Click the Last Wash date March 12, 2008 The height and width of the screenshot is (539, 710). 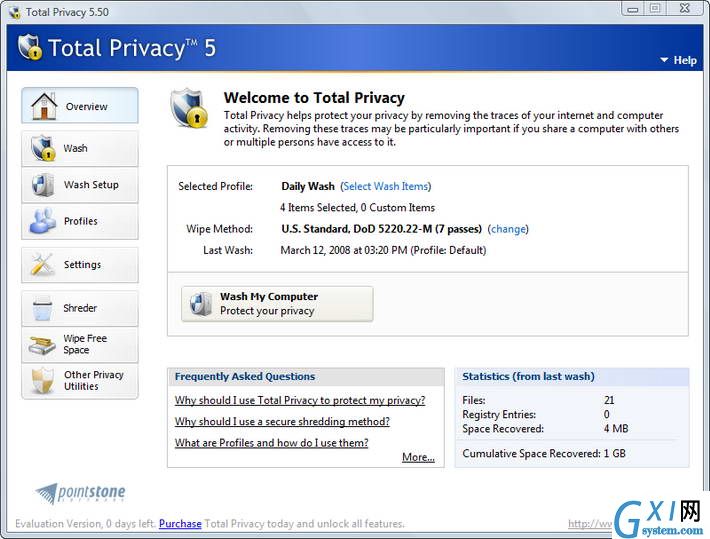coord(383,250)
